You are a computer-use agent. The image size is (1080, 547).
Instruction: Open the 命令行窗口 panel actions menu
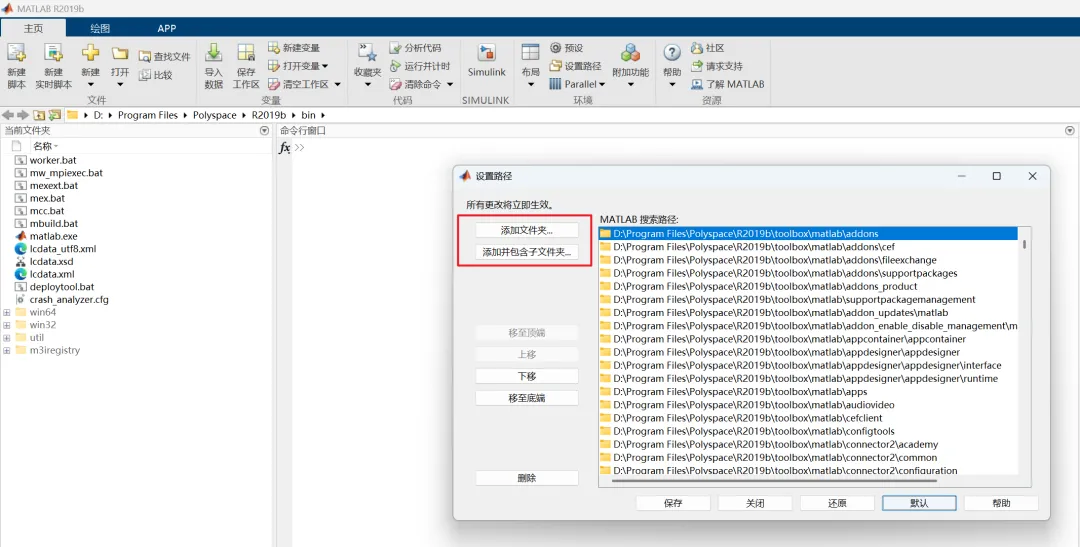point(1070,130)
